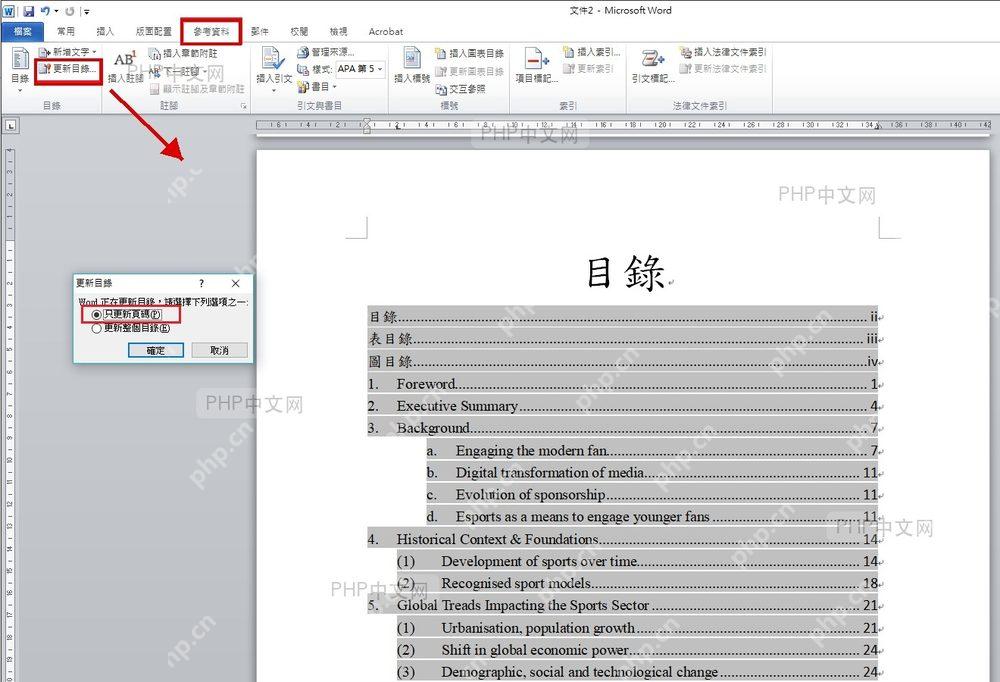
Task: Click the first-line indent marker on the ruler
Action: 366,121
